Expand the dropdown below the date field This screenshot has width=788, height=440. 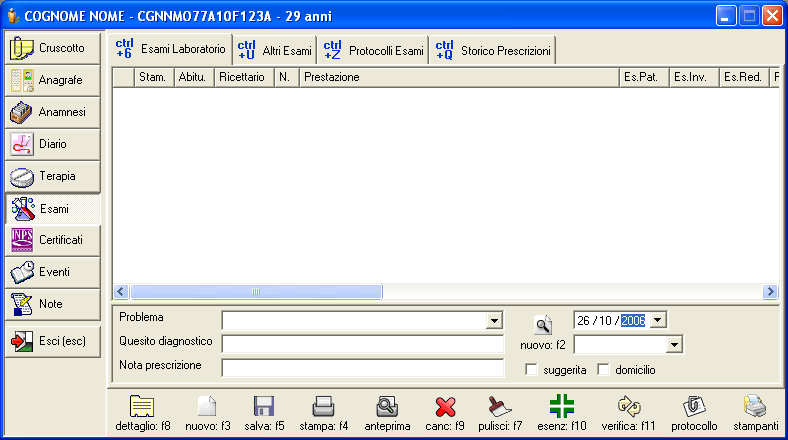pyautogui.click(x=674, y=345)
